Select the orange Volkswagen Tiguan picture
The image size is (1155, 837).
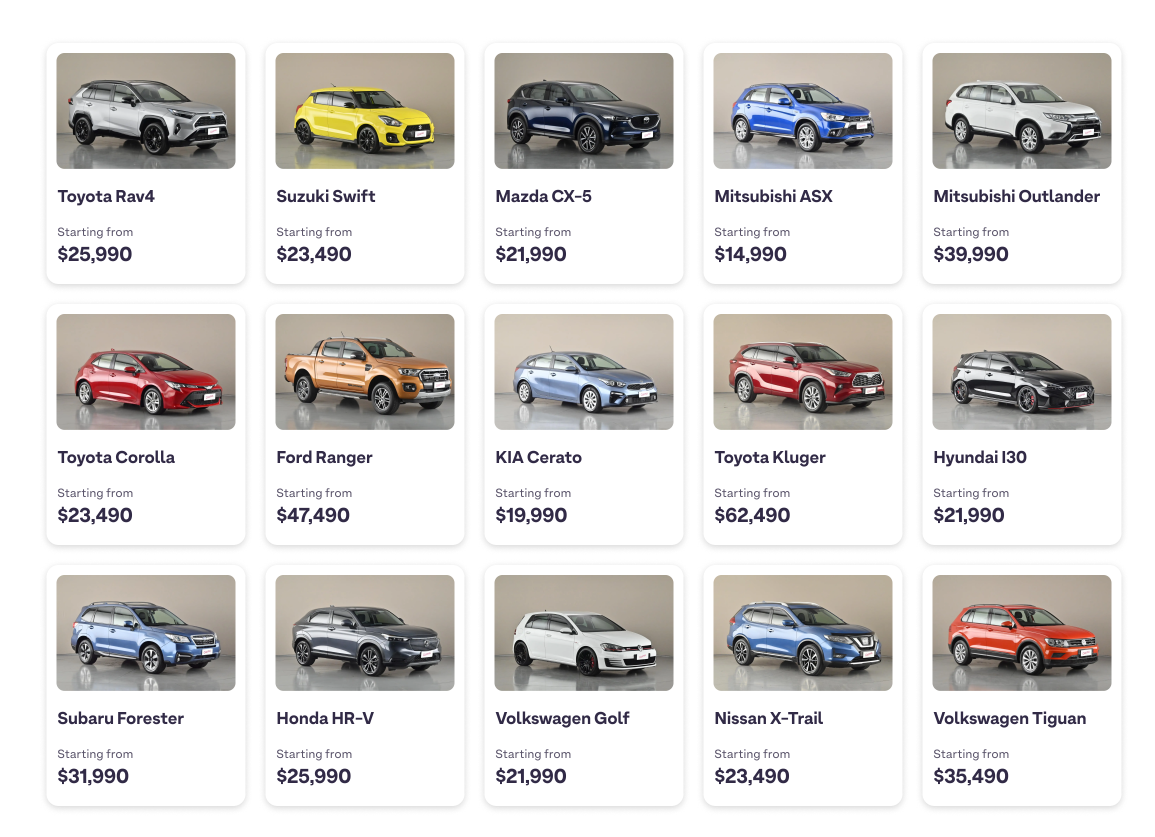click(1022, 633)
